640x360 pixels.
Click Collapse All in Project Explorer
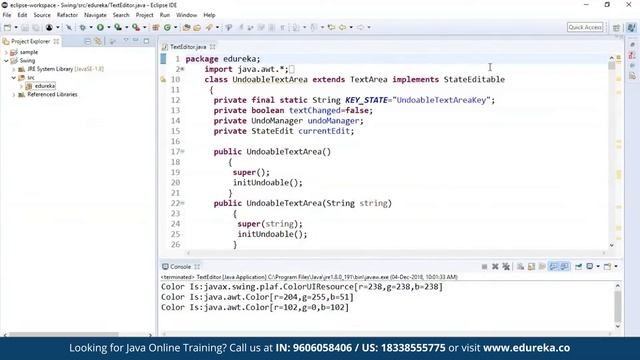87,41
